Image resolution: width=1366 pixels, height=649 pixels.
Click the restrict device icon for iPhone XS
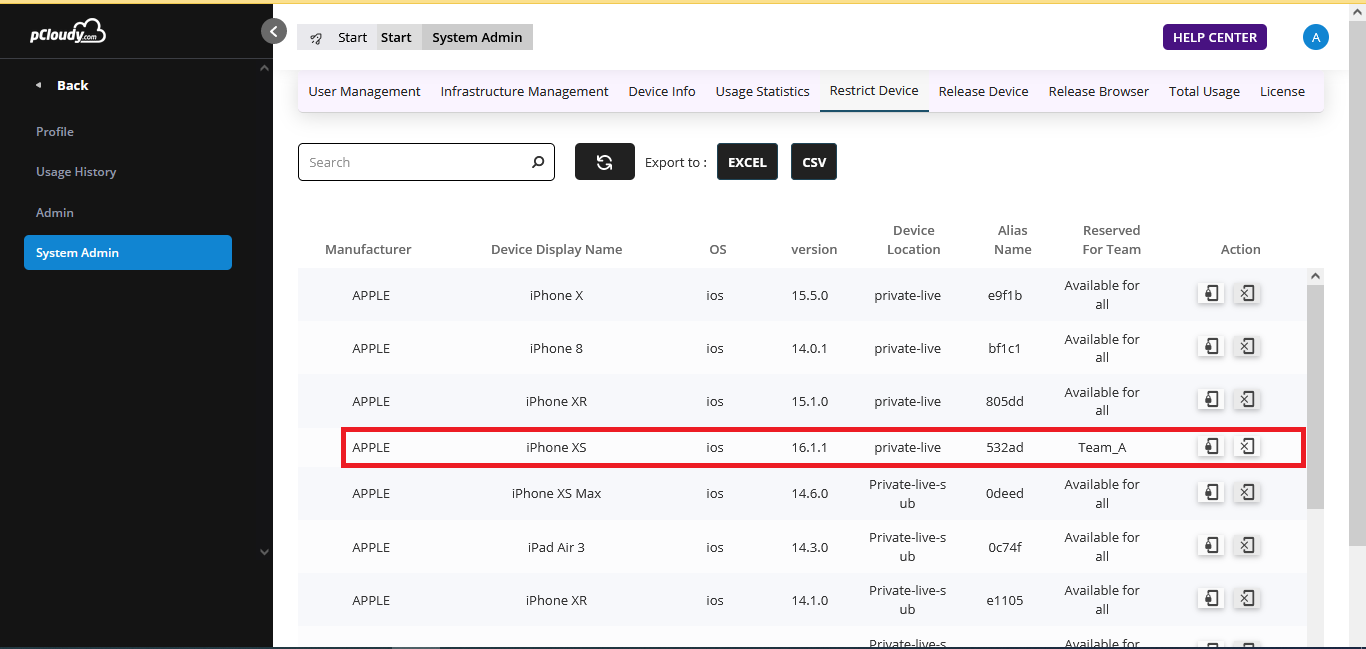pyautogui.click(x=1211, y=446)
